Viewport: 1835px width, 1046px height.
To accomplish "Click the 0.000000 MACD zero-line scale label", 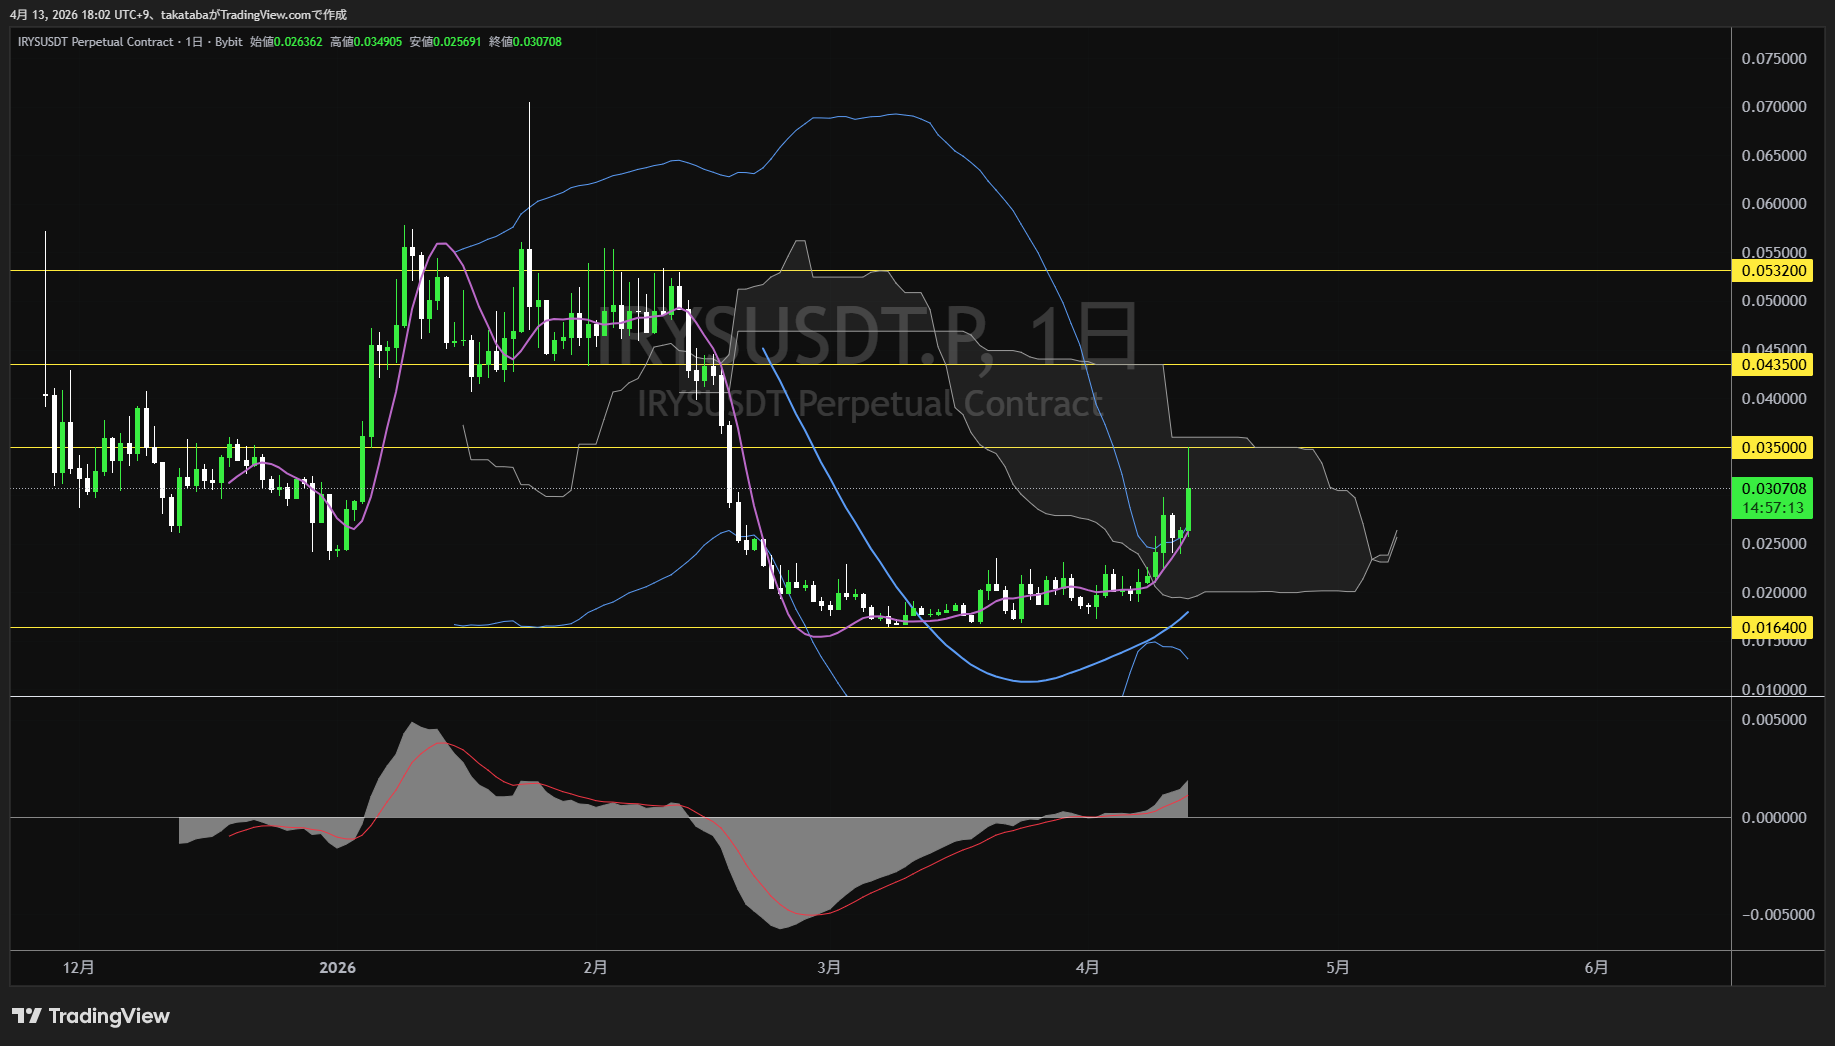I will tap(1774, 818).
